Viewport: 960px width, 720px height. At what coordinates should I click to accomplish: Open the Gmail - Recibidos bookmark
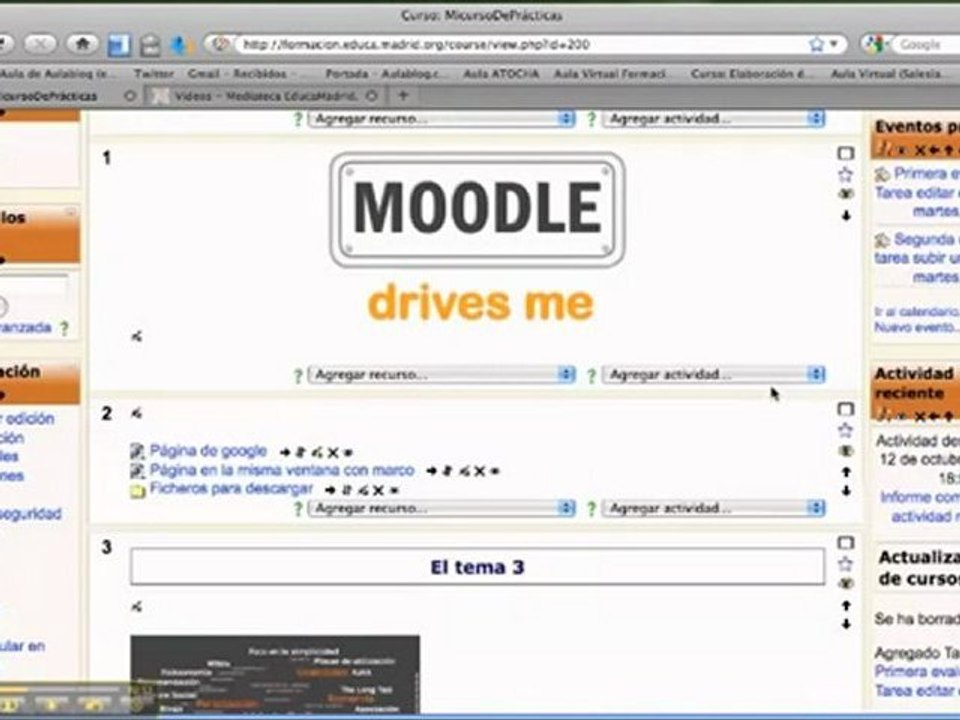point(237,73)
